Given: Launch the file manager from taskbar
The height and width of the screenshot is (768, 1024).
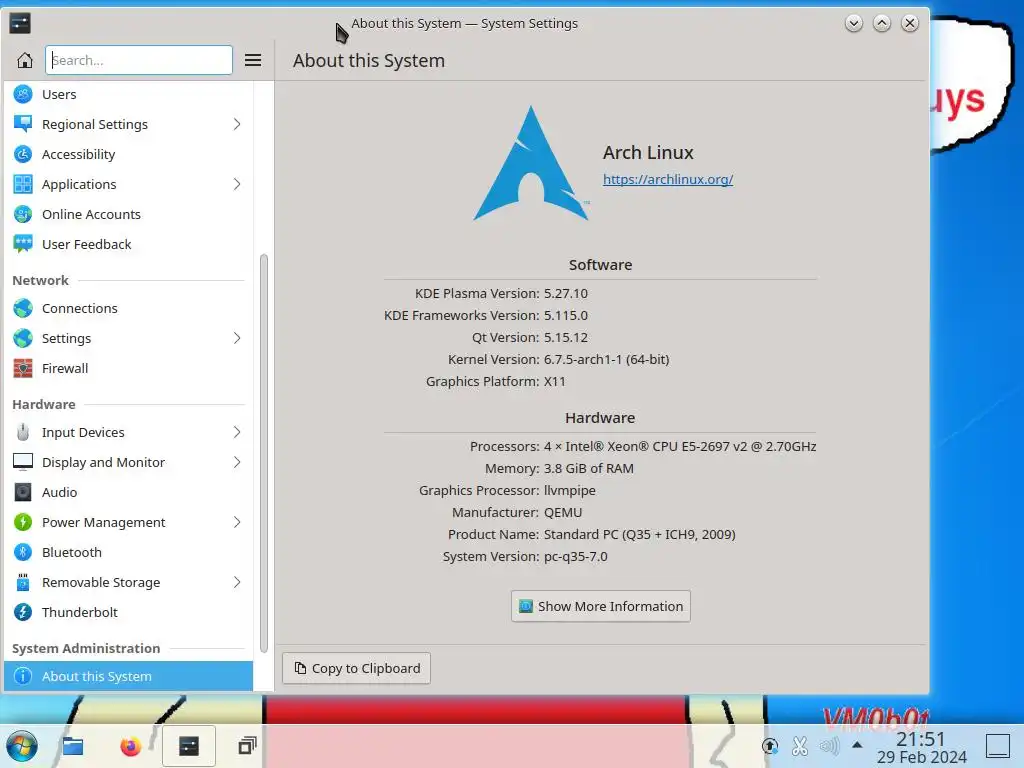Looking at the screenshot, I should click(73, 746).
